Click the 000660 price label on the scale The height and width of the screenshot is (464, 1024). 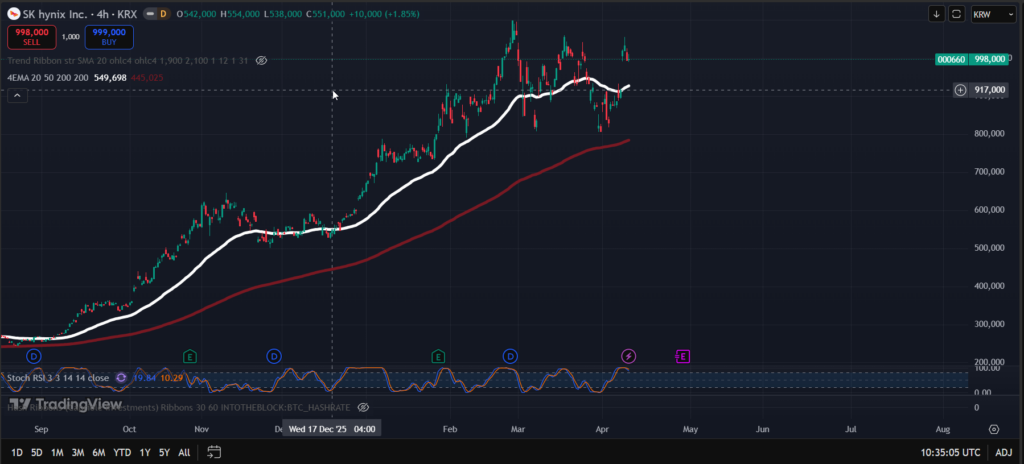(x=951, y=59)
